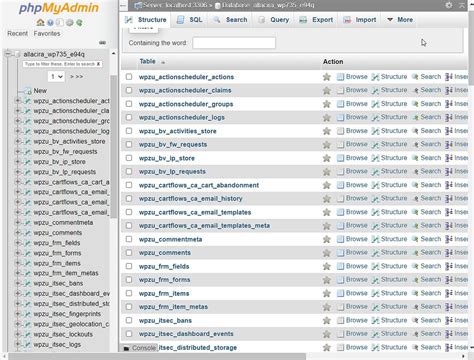Open the SQL tab
The width and height of the screenshot is (474, 360).
tap(189, 20)
